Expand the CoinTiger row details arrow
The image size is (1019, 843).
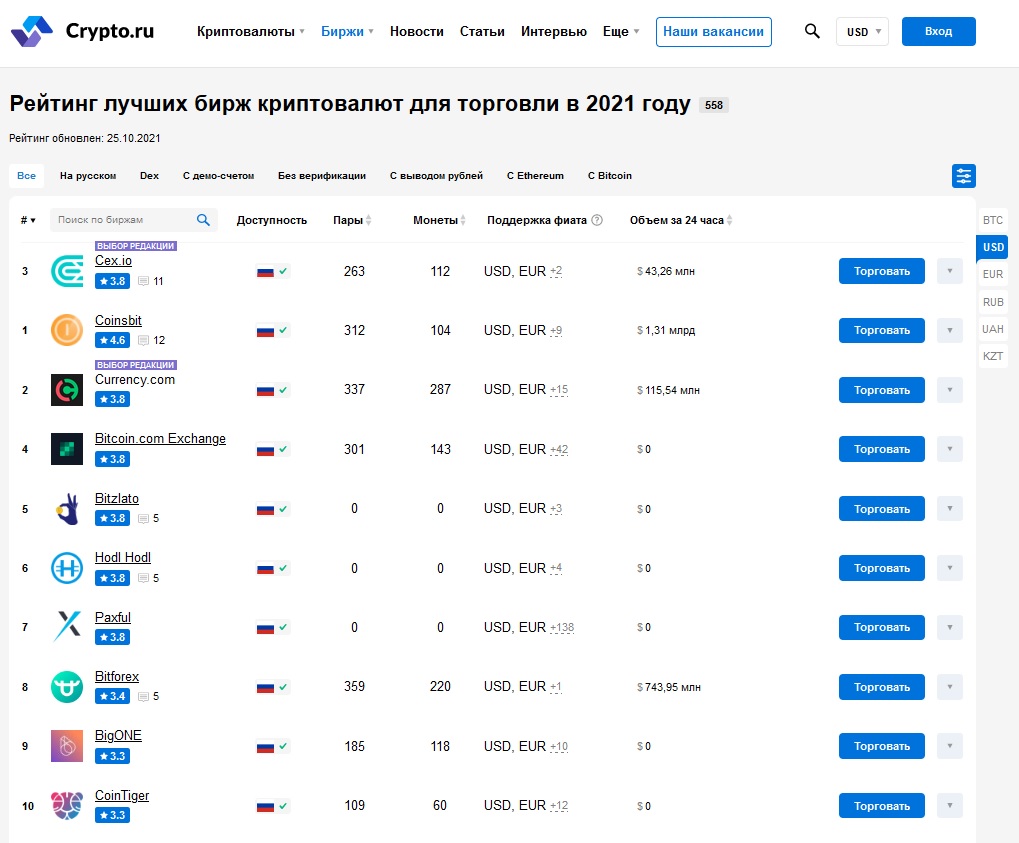[949, 806]
